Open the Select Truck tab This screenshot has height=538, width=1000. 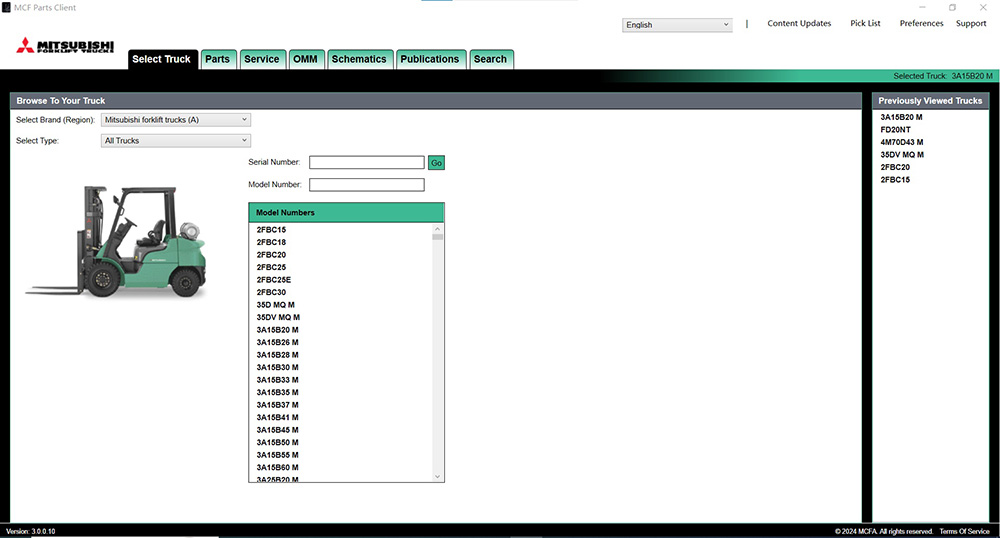pos(161,59)
